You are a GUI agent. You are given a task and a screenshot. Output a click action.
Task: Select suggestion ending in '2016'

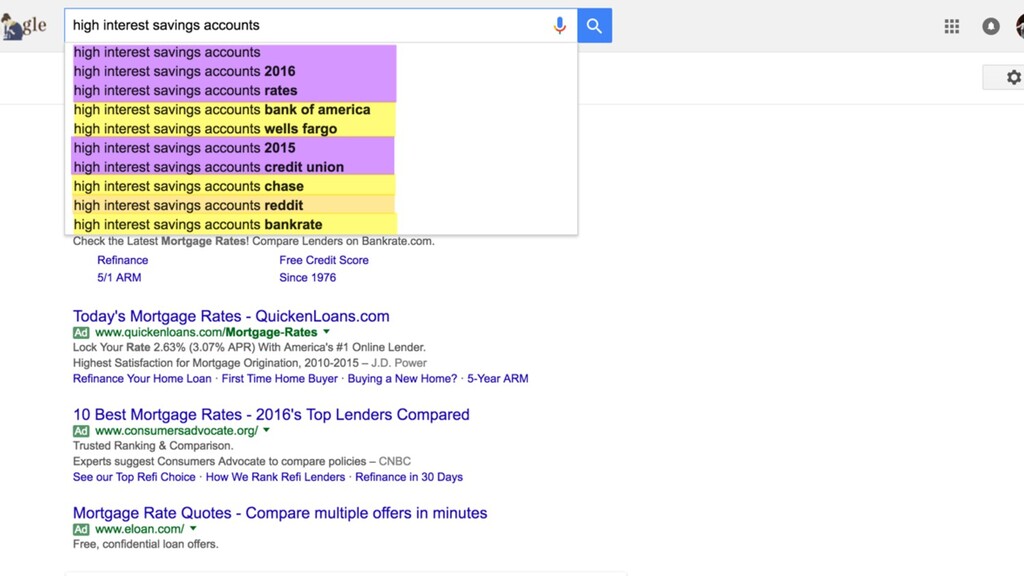(321, 71)
